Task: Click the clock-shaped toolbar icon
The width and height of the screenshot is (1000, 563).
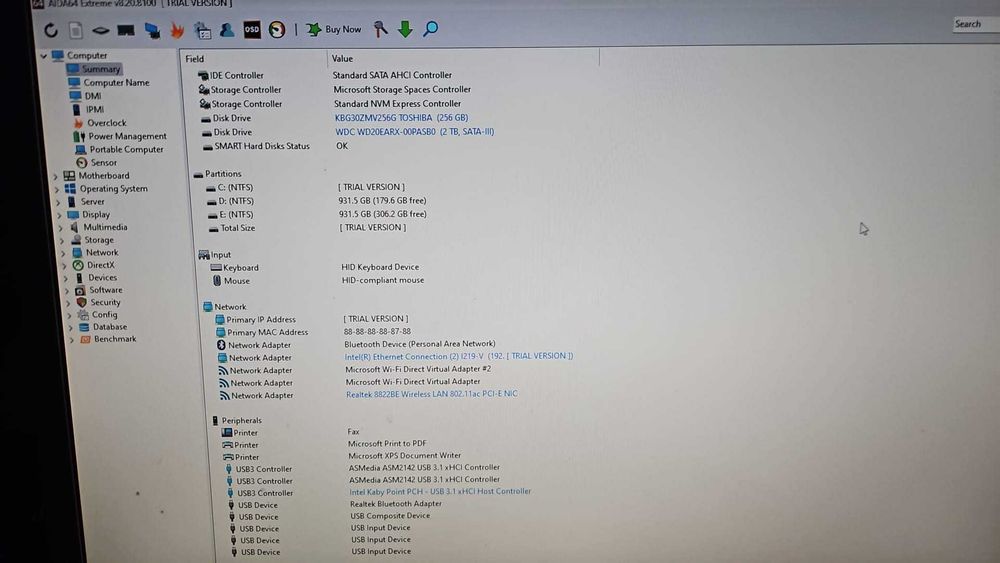Action: (x=277, y=29)
